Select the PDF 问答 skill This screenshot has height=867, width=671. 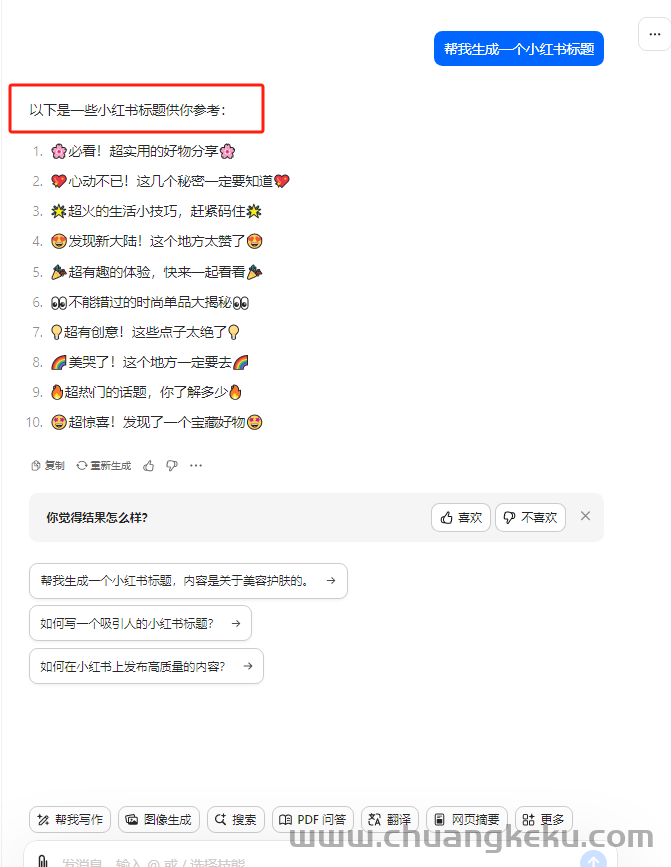coord(313,819)
